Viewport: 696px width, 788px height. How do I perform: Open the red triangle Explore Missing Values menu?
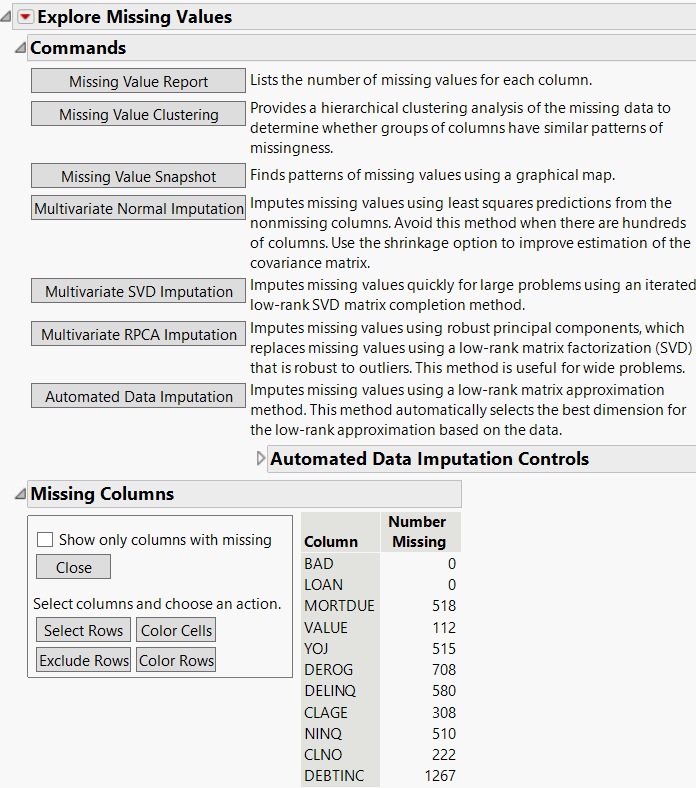click(x=25, y=17)
